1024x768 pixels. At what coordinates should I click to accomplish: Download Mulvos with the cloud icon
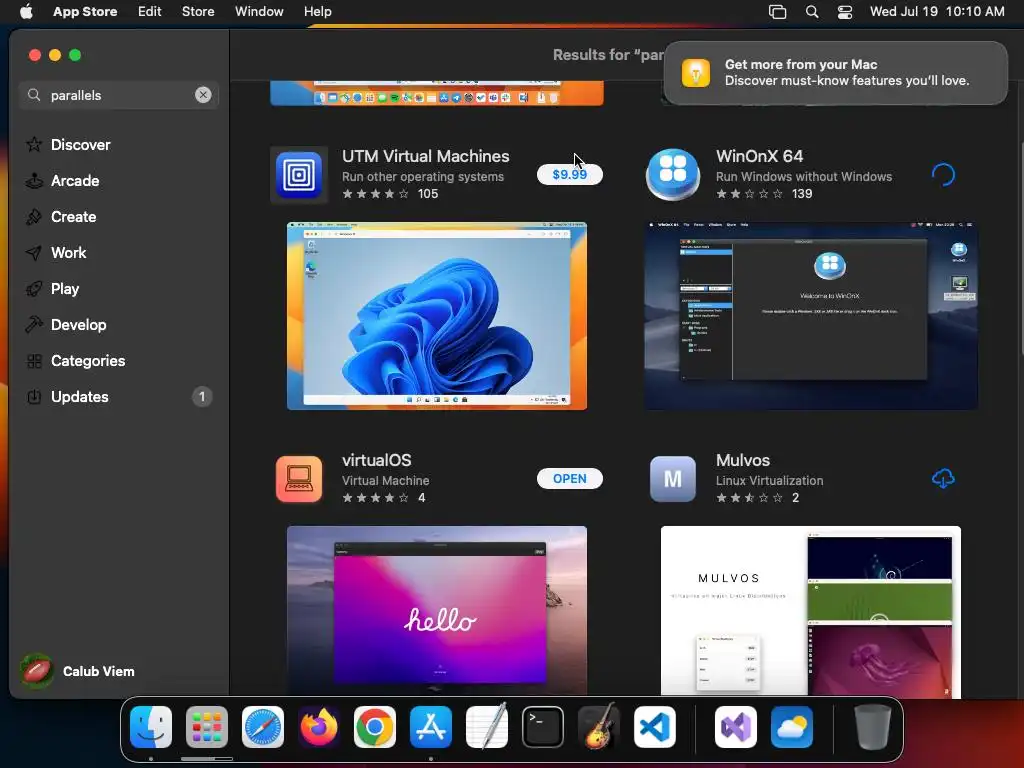943,479
